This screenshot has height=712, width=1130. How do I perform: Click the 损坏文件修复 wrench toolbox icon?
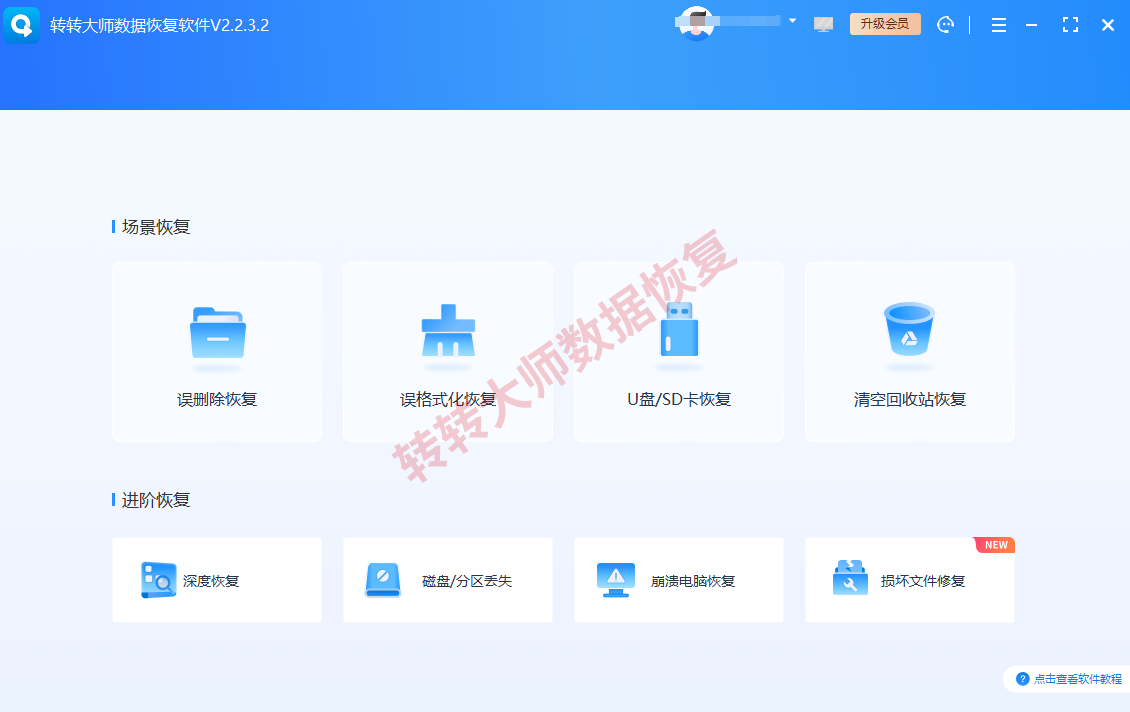(x=850, y=578)
